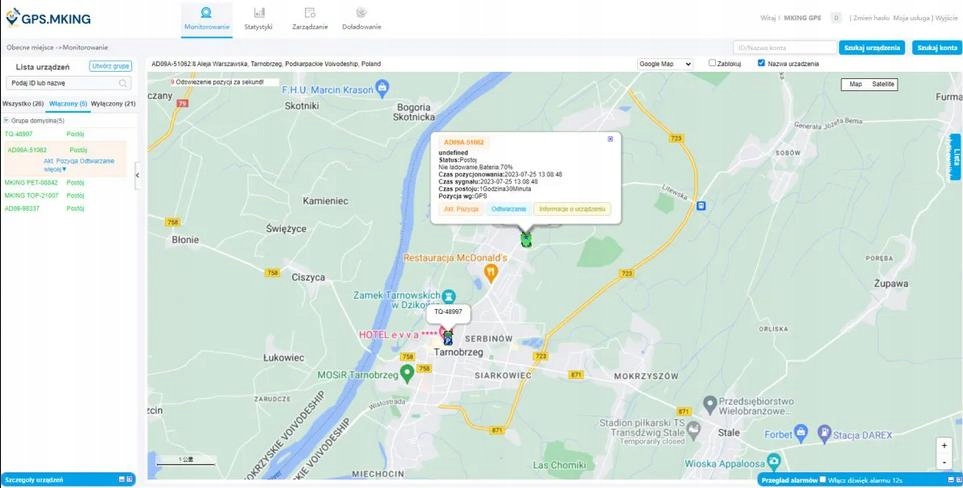Uncheck the Nazwa urządzenia checkbox
Image resolution: width=963 pixels, height=488 pixels.
tap(762, 63)
